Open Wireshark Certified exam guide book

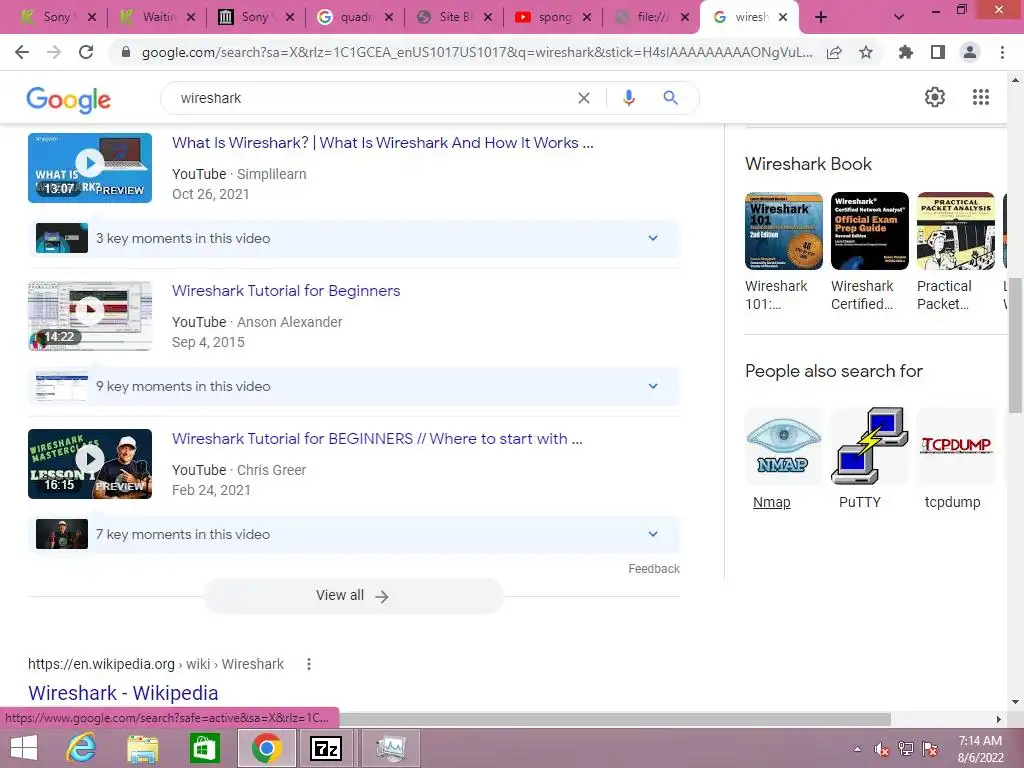click(869, 231)
